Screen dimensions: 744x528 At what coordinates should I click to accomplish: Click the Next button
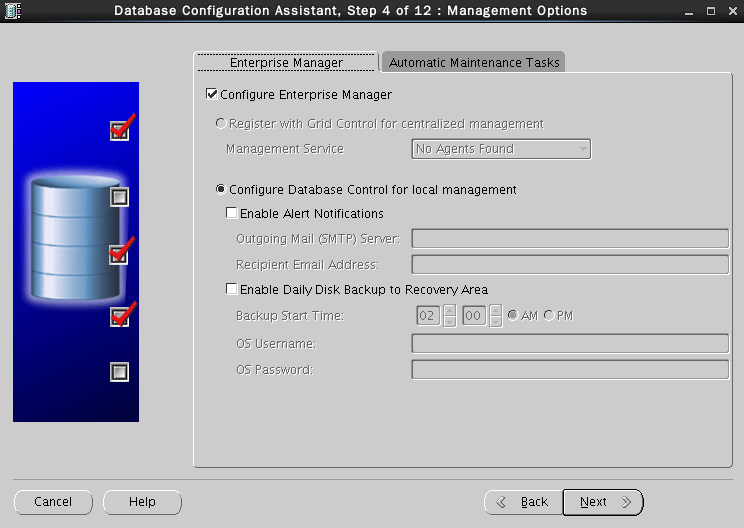[602, 502]
